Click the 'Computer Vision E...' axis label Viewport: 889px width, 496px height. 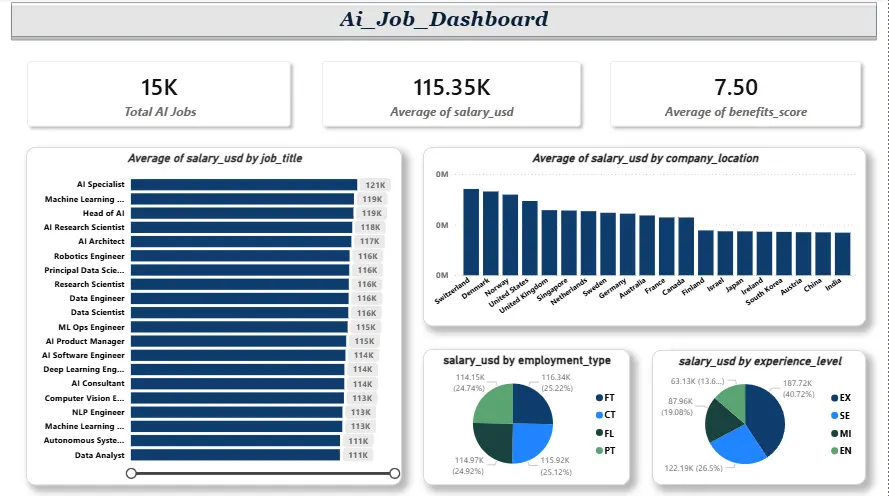[84, 398]
